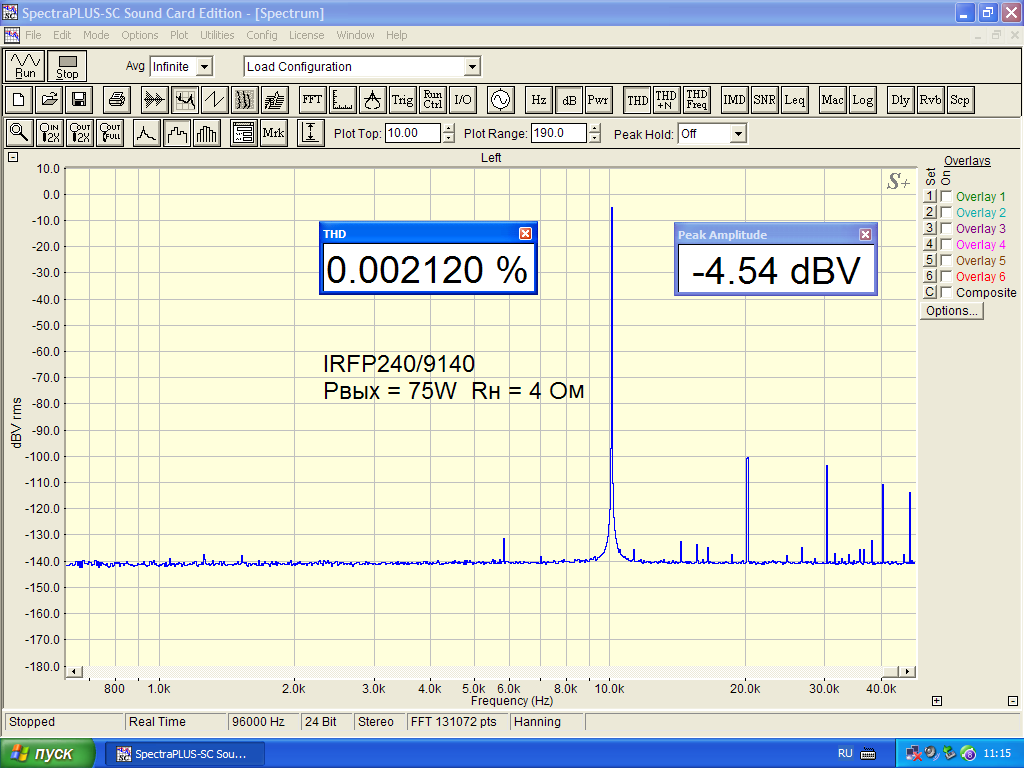The height and width of the screenshot is (768, 1024).
Task: Open the THD+N utility button
Action: pyautogui.click(x=666, y=99)
